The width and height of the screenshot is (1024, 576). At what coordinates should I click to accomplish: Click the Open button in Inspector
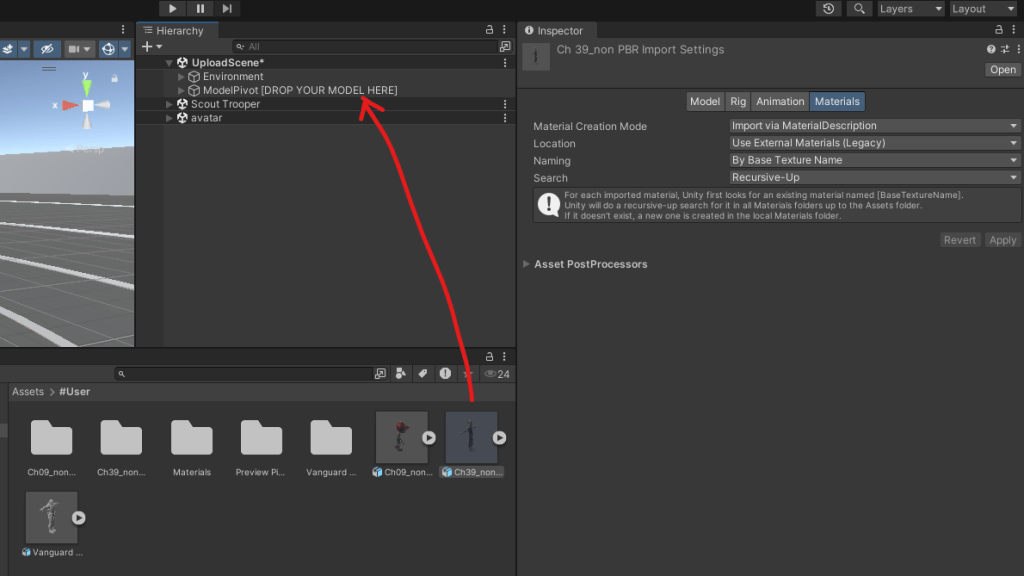click(x=1002, y=70)
